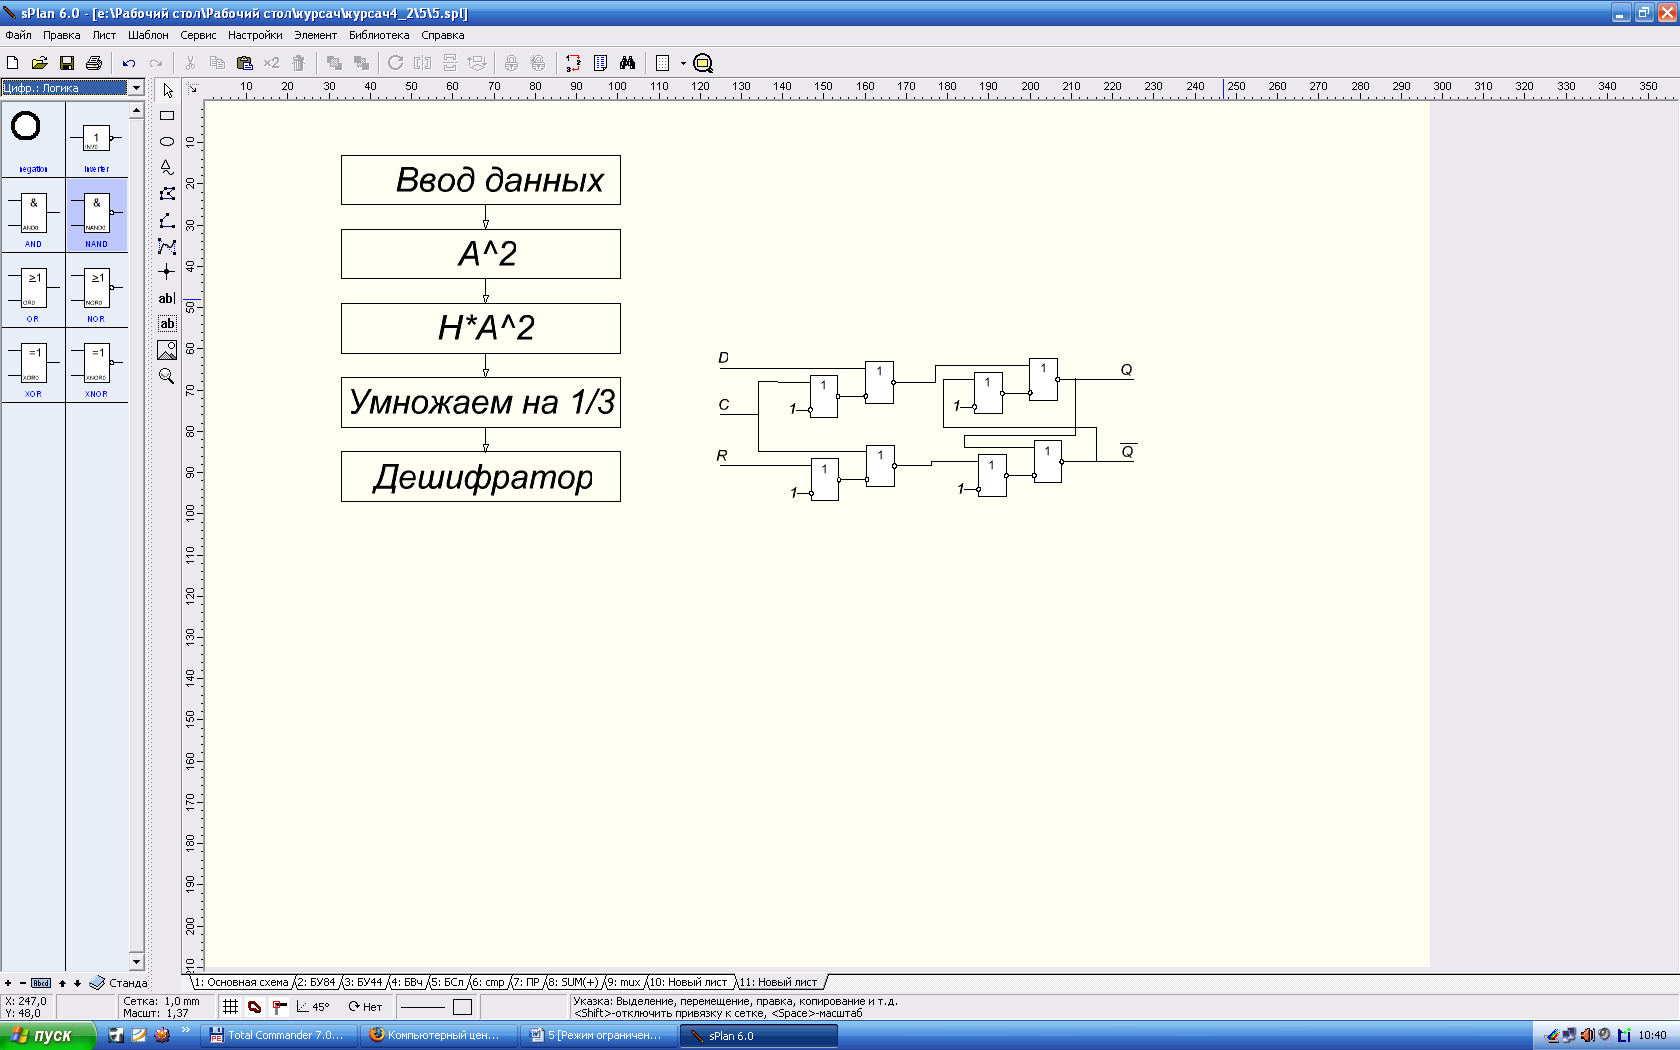This screenshot has height=1050, width=1680.
Task: Click the Abcd label button under library
Action: coord(41,983)
